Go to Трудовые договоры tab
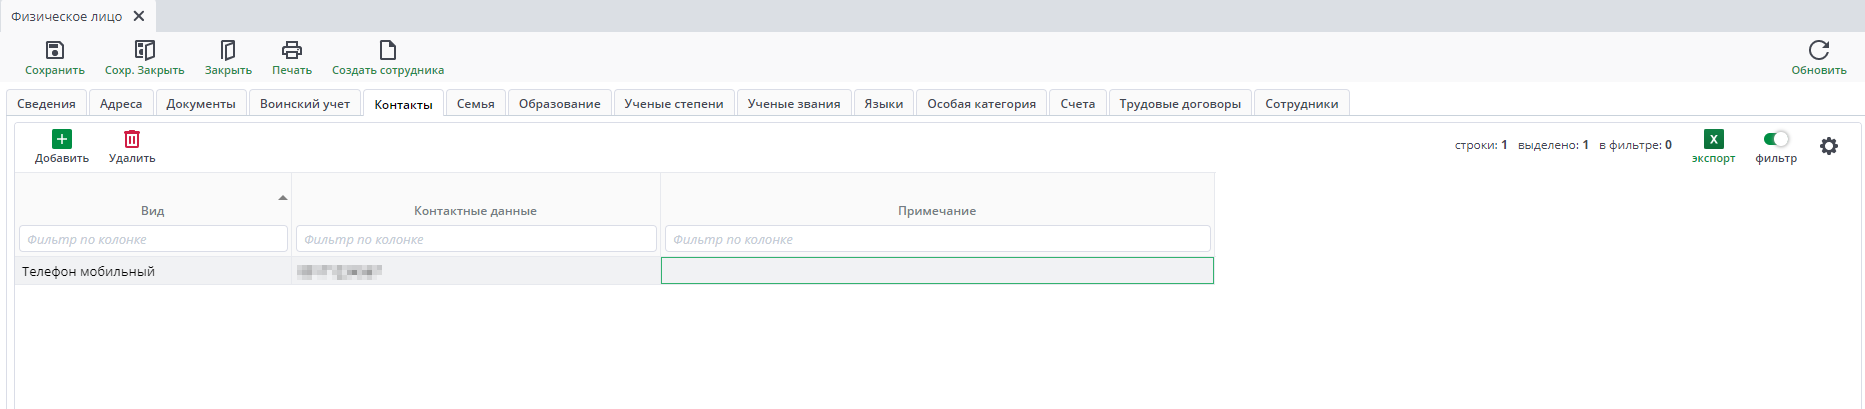This screenshot has height=409, width=1865. pos(1180,104)
